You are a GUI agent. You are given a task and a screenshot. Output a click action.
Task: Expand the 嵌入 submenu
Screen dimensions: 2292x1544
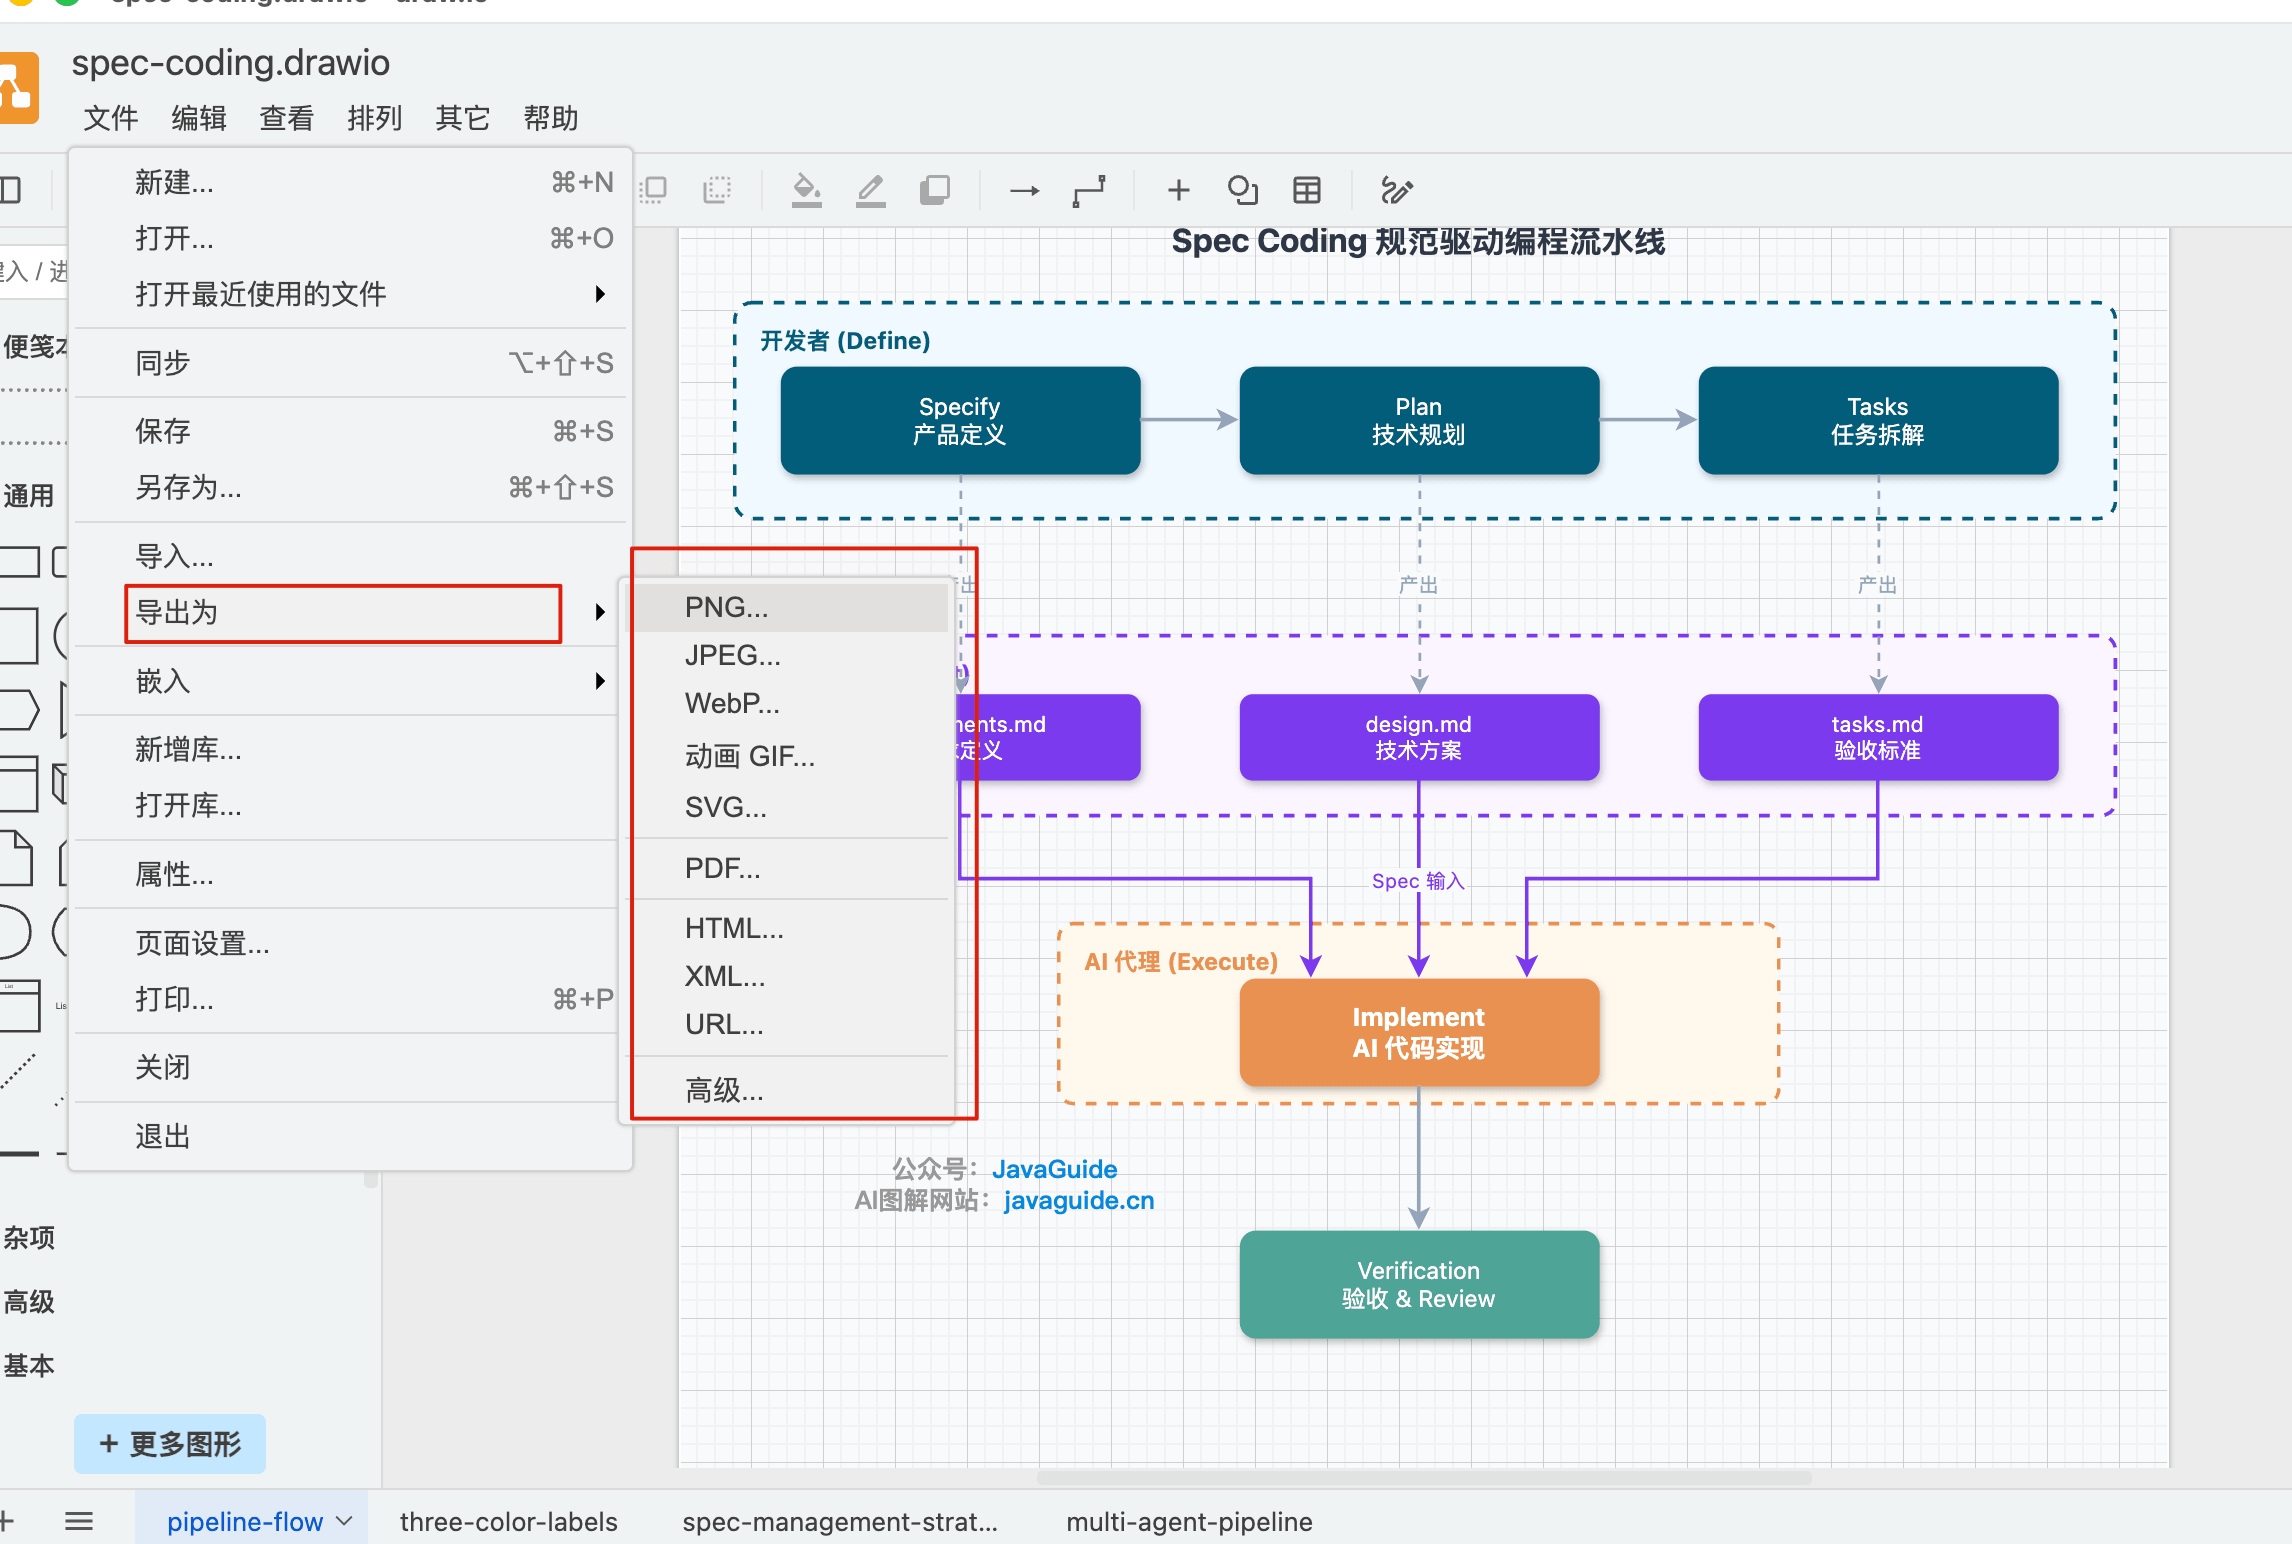click(x=350, y=681)
